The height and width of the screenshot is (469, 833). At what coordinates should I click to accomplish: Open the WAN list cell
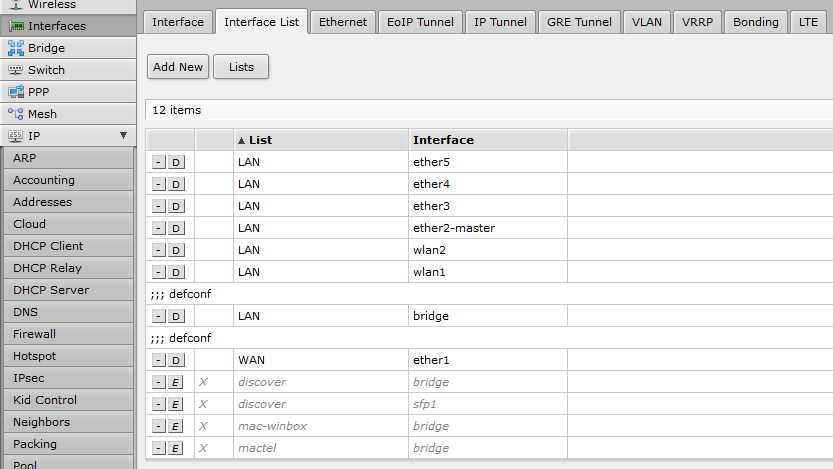321,360
